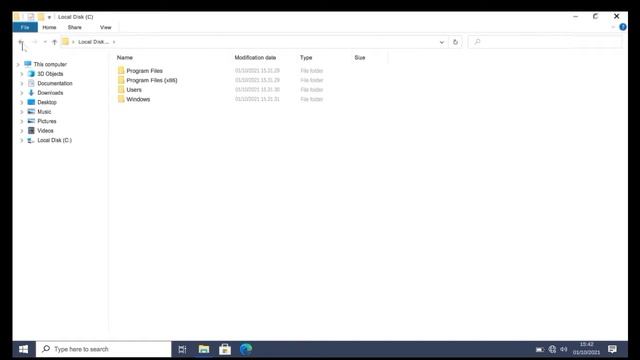Open the Windows Start menu
This screenshot has width=640, height=360.
(x=24, y=349)
